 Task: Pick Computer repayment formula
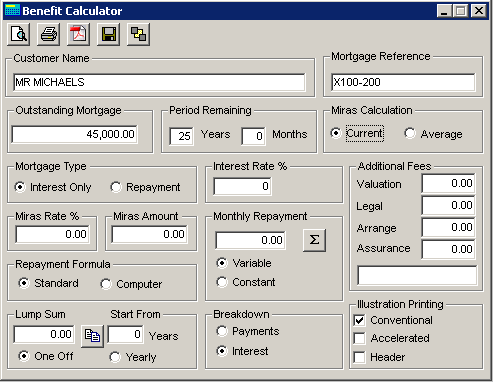coord(131,284)
